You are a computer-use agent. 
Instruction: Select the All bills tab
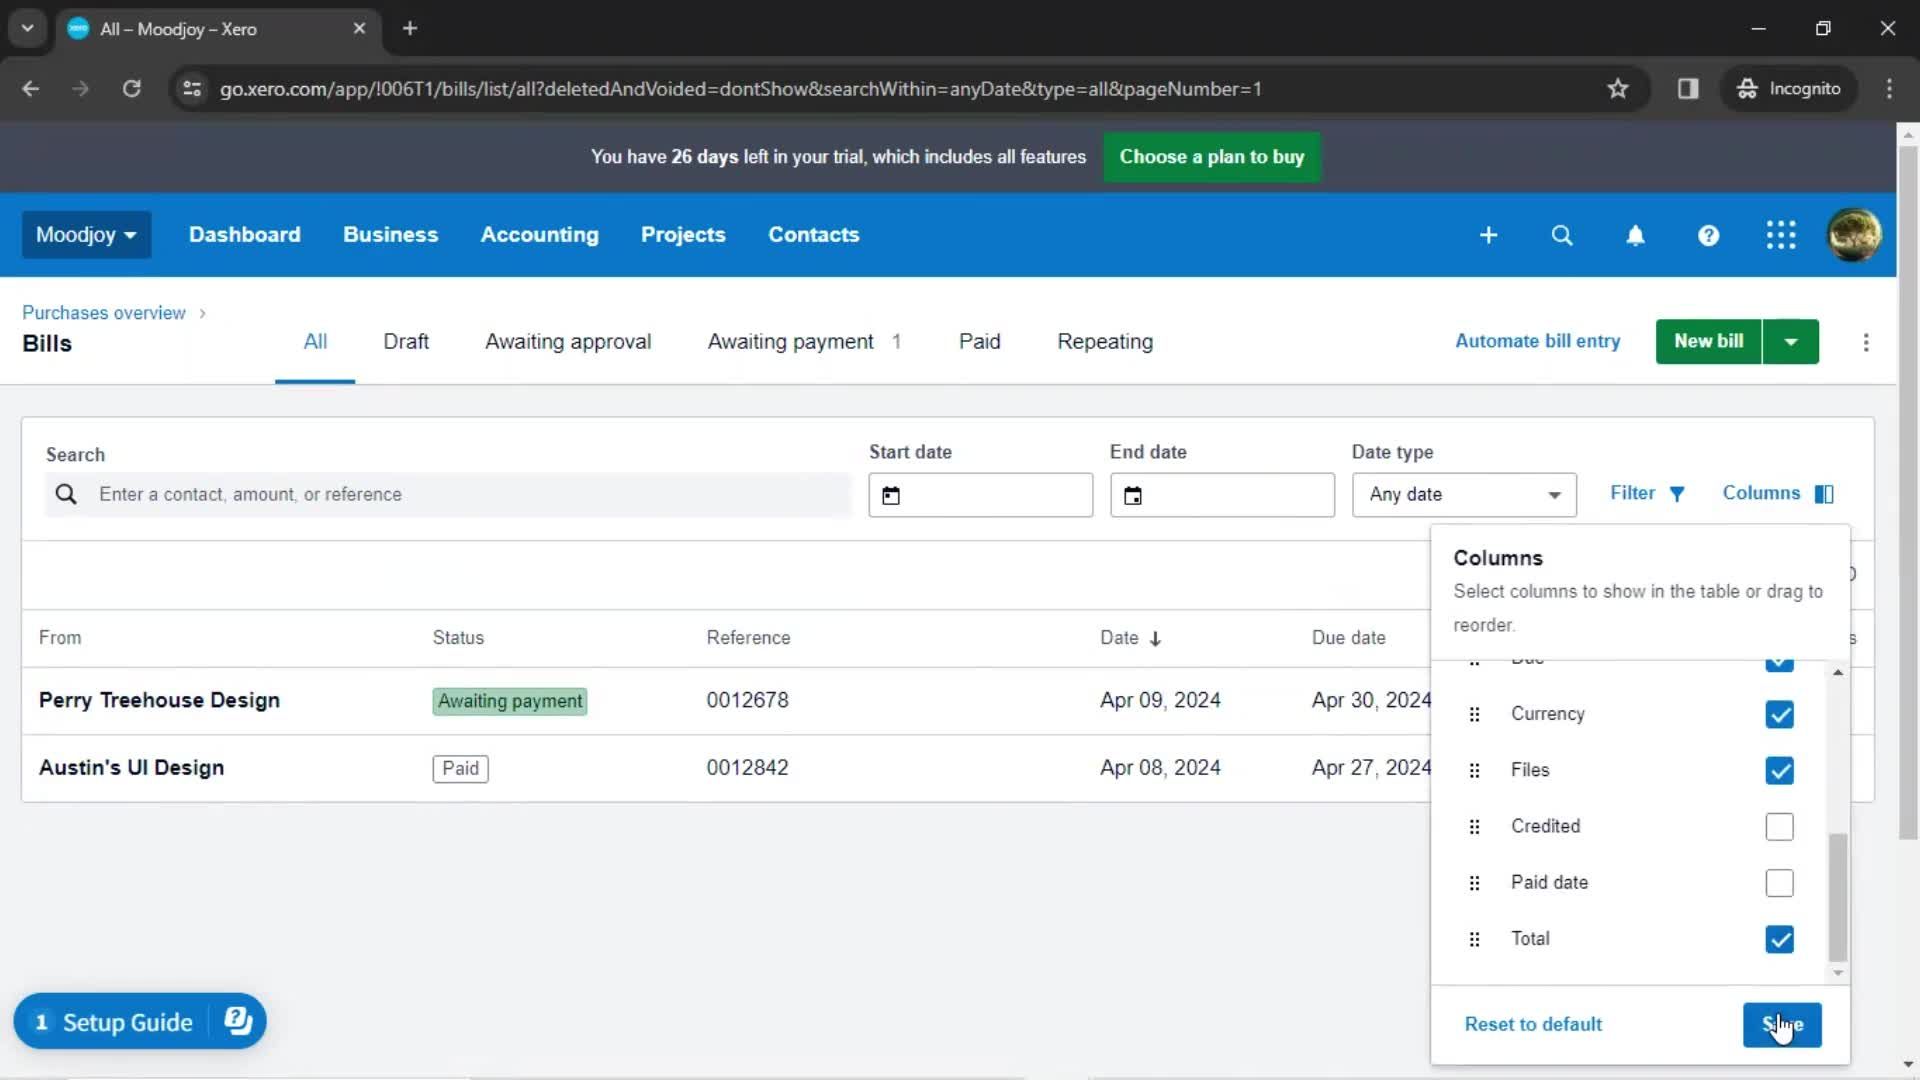click(x=315, y=342)
